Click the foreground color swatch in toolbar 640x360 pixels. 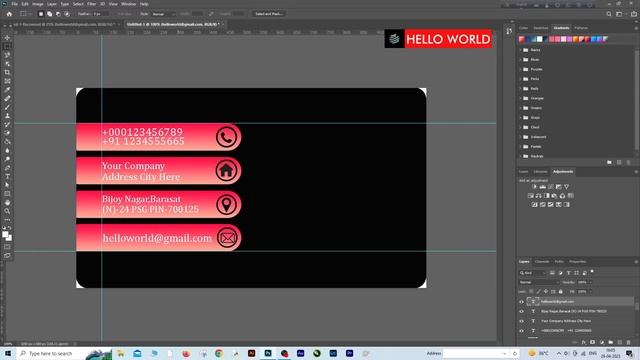(x=5, y=235)
